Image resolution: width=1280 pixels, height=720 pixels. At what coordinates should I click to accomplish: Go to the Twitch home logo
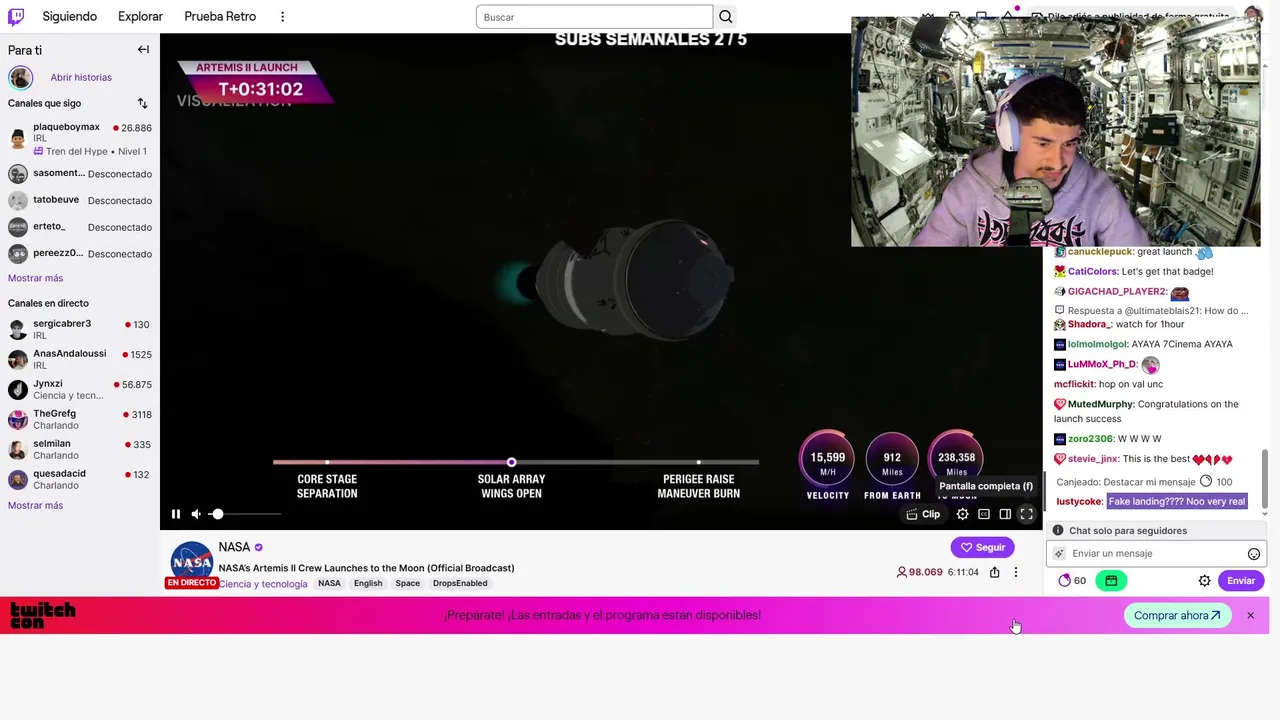[17, 17]
